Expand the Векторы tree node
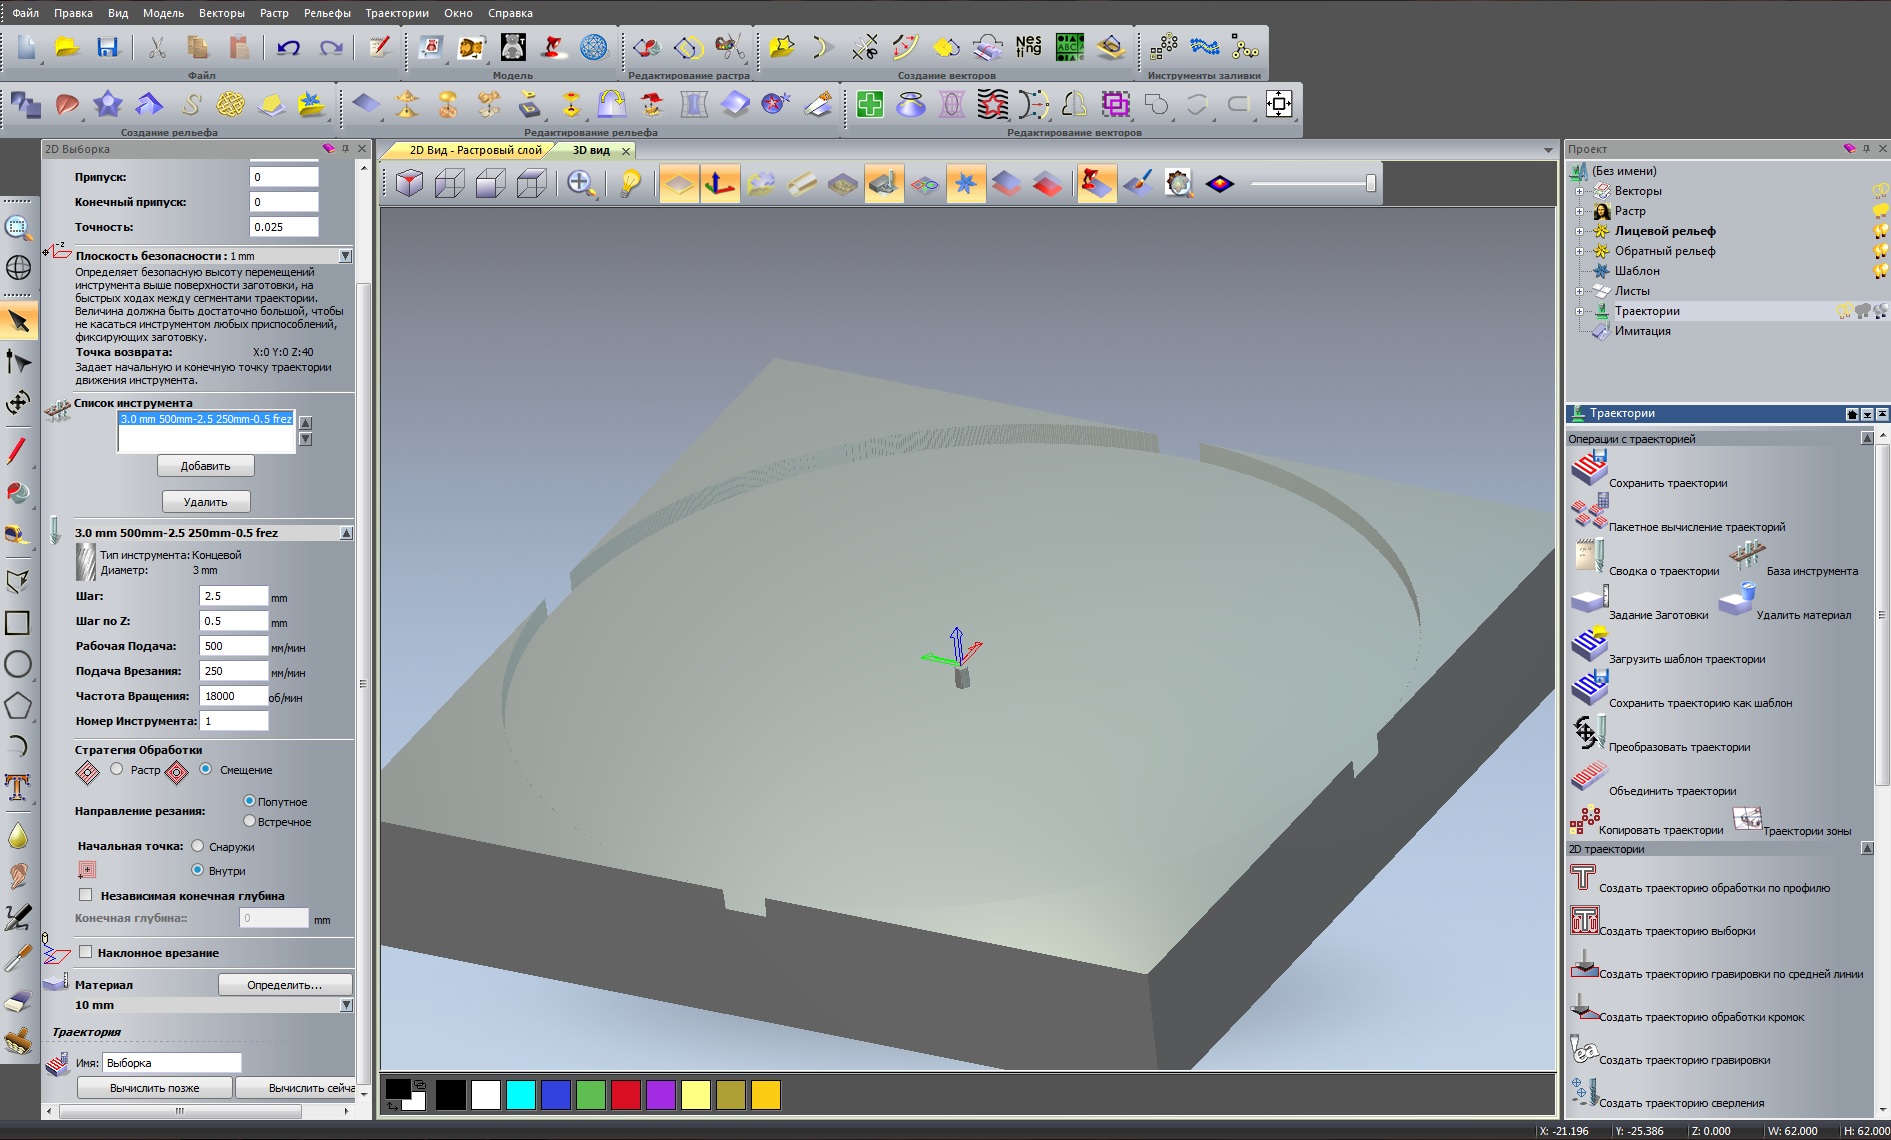1891x1140 pixels. point(1579,191)
